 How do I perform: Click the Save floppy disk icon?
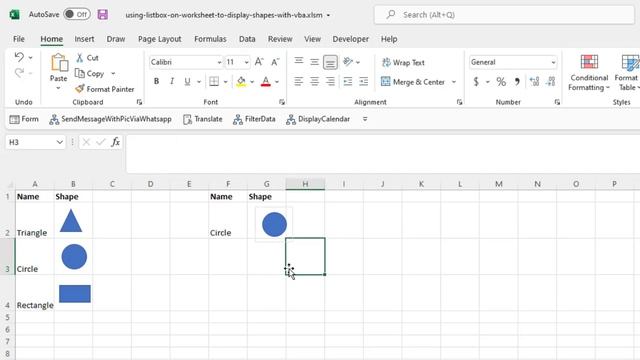(x=102, y=15)
